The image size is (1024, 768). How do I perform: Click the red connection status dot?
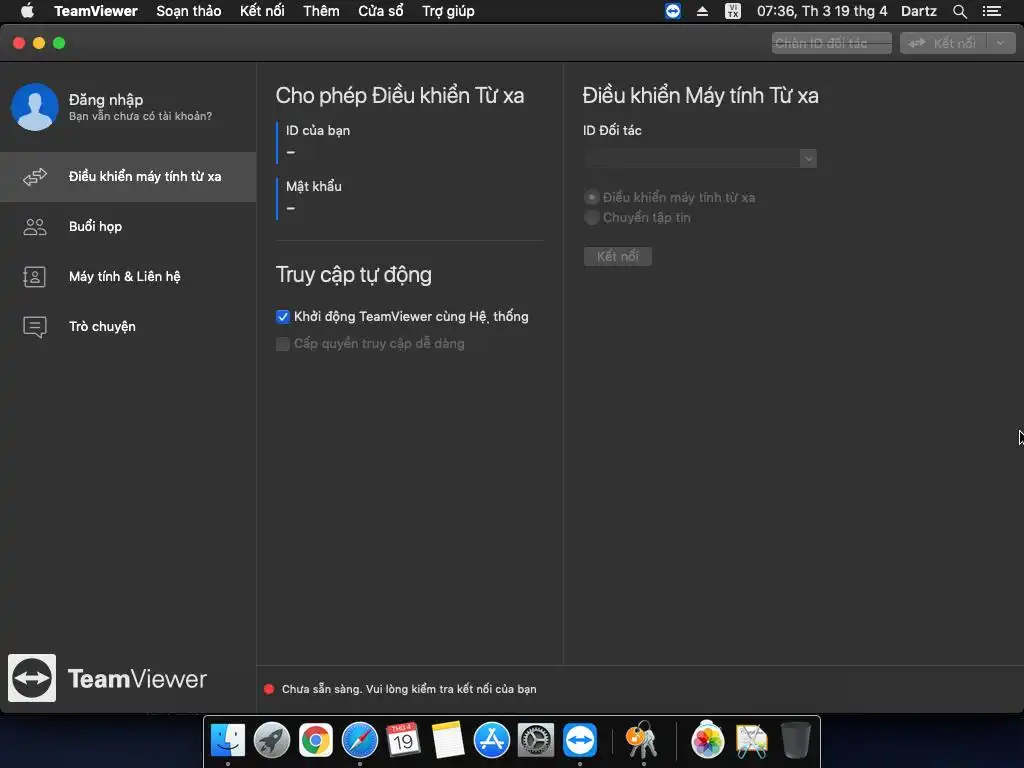269,689
